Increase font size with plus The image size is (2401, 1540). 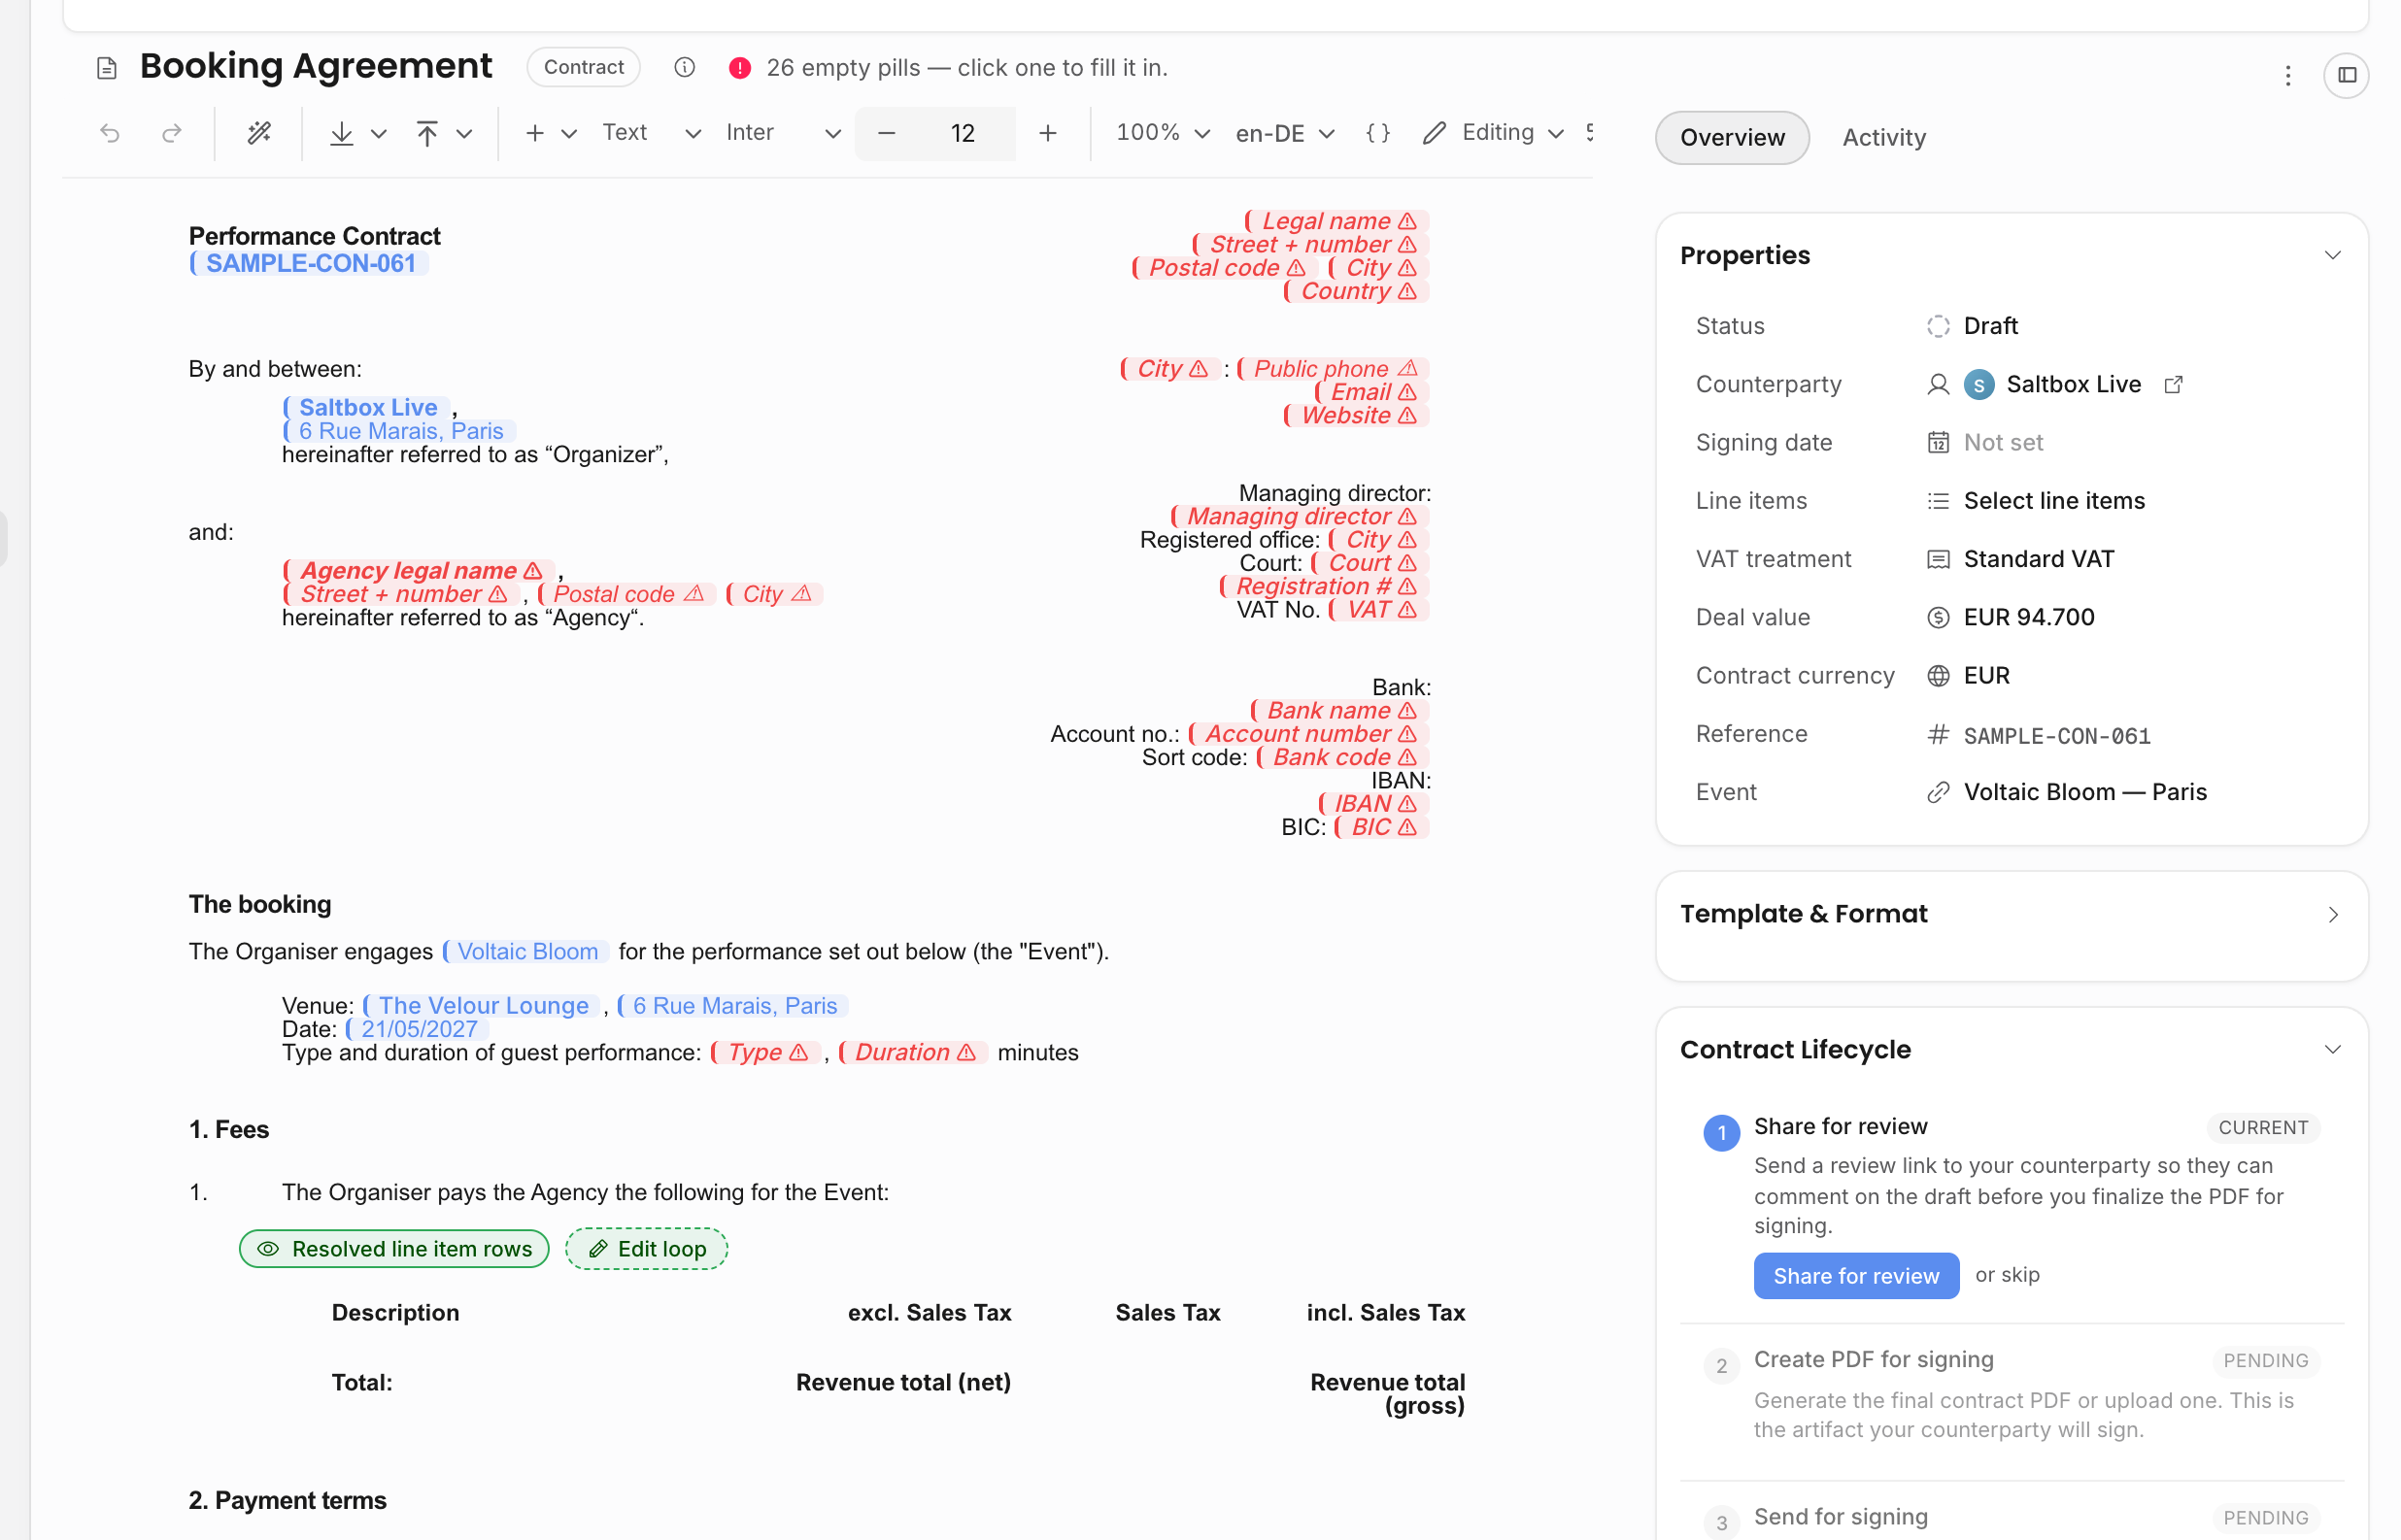click(x=1047, y=133)
